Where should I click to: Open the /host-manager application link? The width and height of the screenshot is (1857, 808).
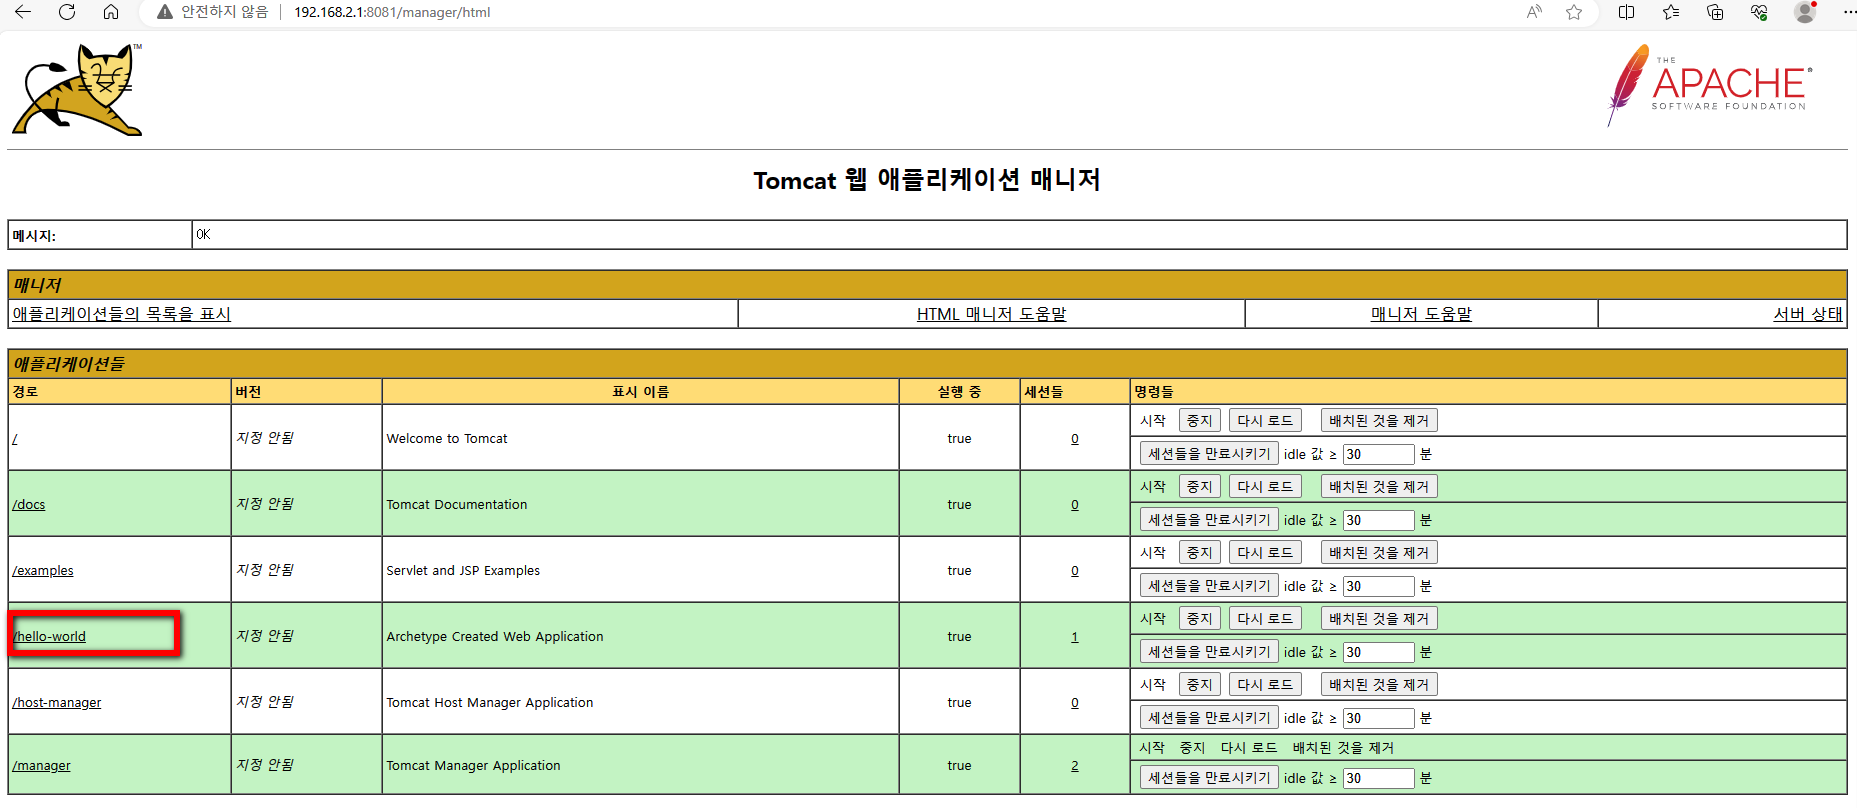(x=57, y=703)
